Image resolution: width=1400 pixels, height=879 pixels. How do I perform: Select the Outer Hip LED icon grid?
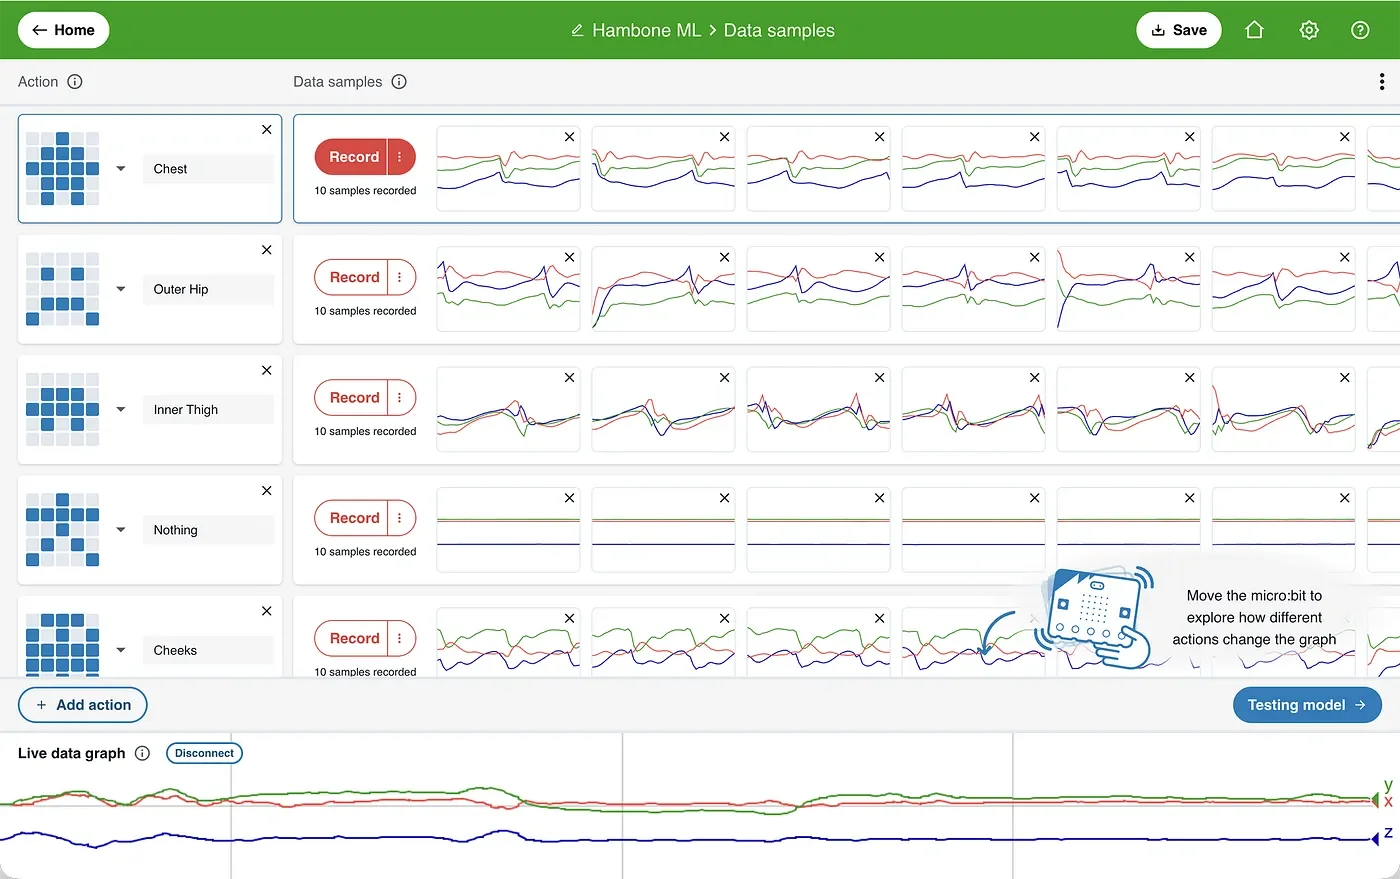[x=62, y=289]
